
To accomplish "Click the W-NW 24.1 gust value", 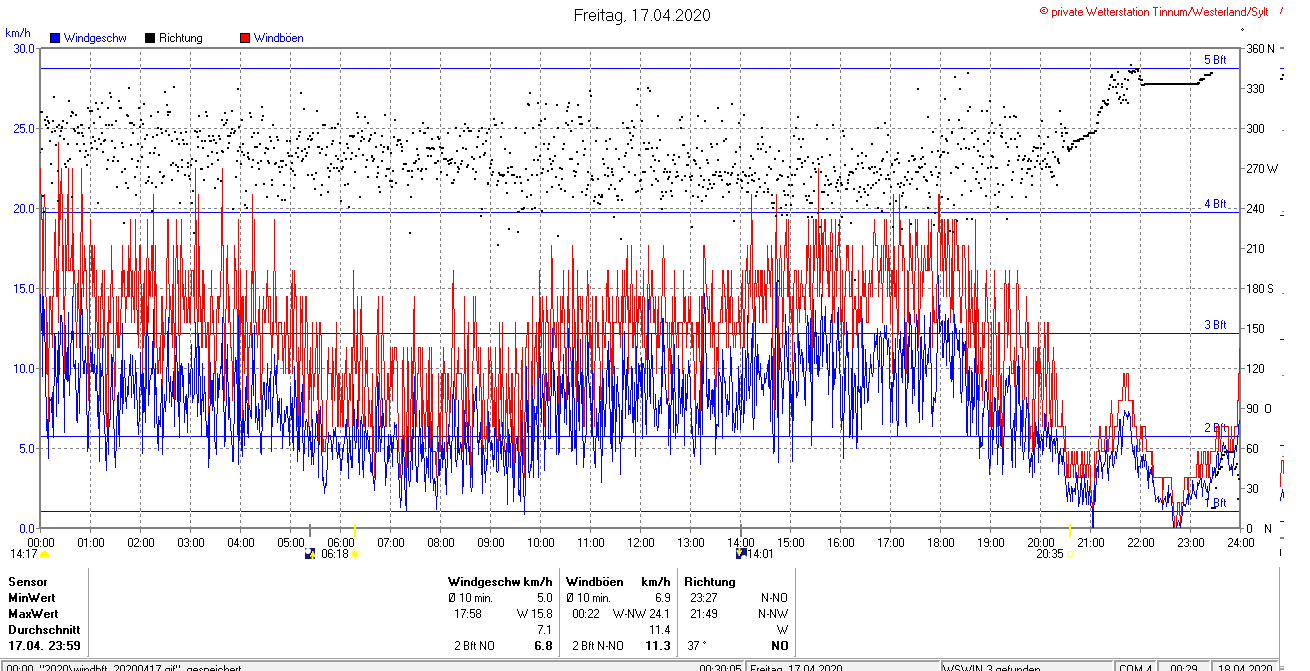I will coord(642,614).
